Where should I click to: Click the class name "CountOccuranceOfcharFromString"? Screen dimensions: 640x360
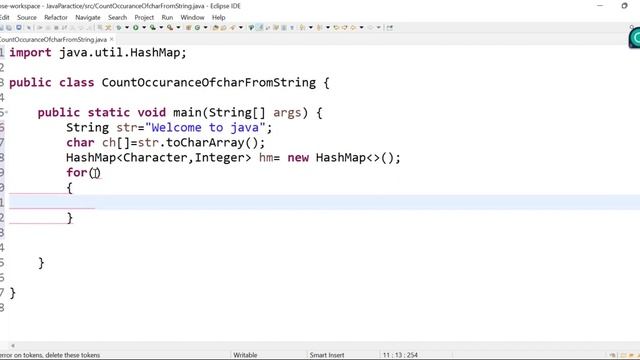click(x=209, y=82)
